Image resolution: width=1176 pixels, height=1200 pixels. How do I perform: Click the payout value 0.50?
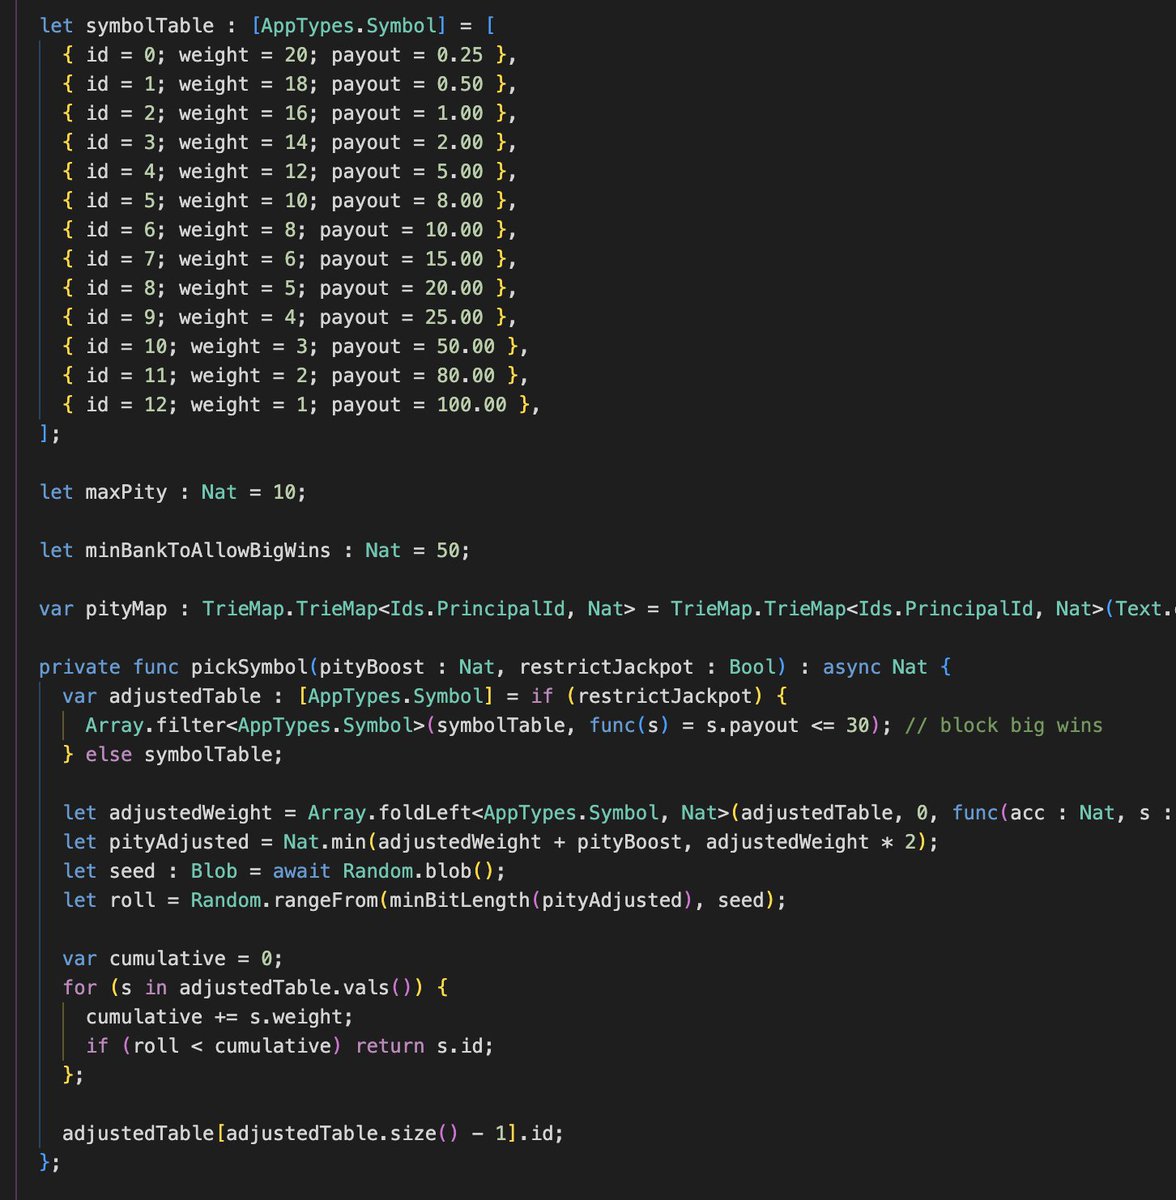click(459, 84)
